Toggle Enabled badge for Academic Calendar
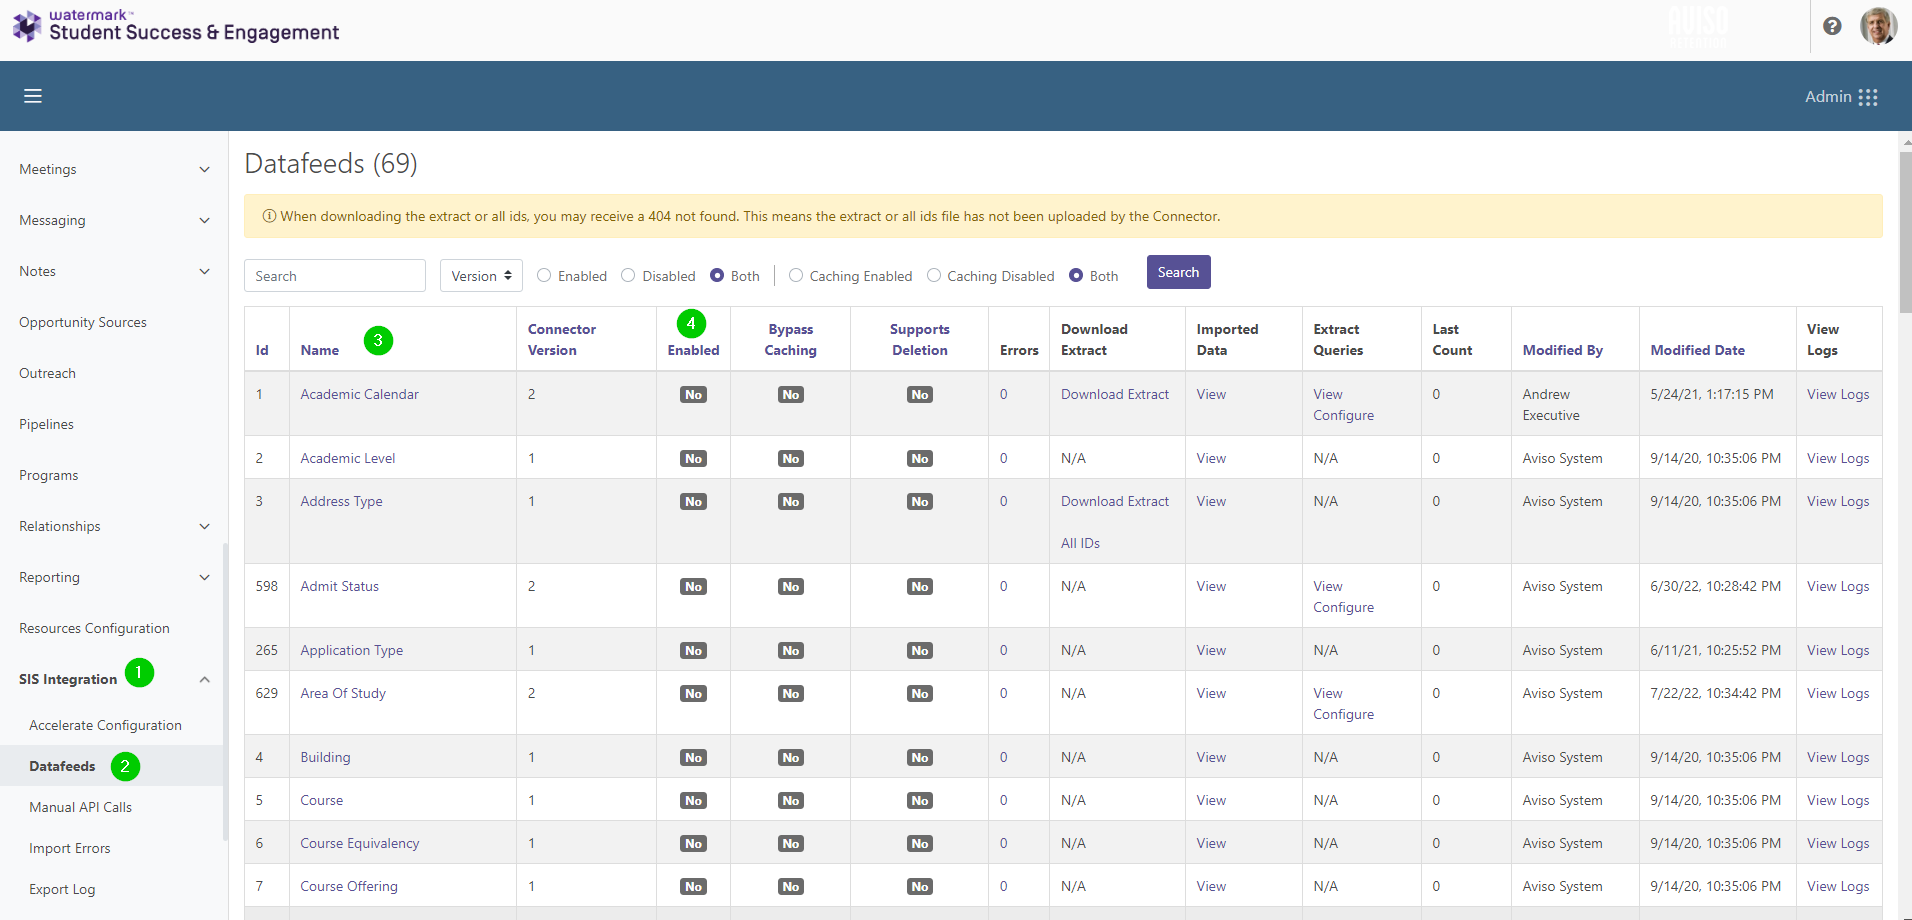The width and height of the screenshot is (1912, 920). [693, 395]
